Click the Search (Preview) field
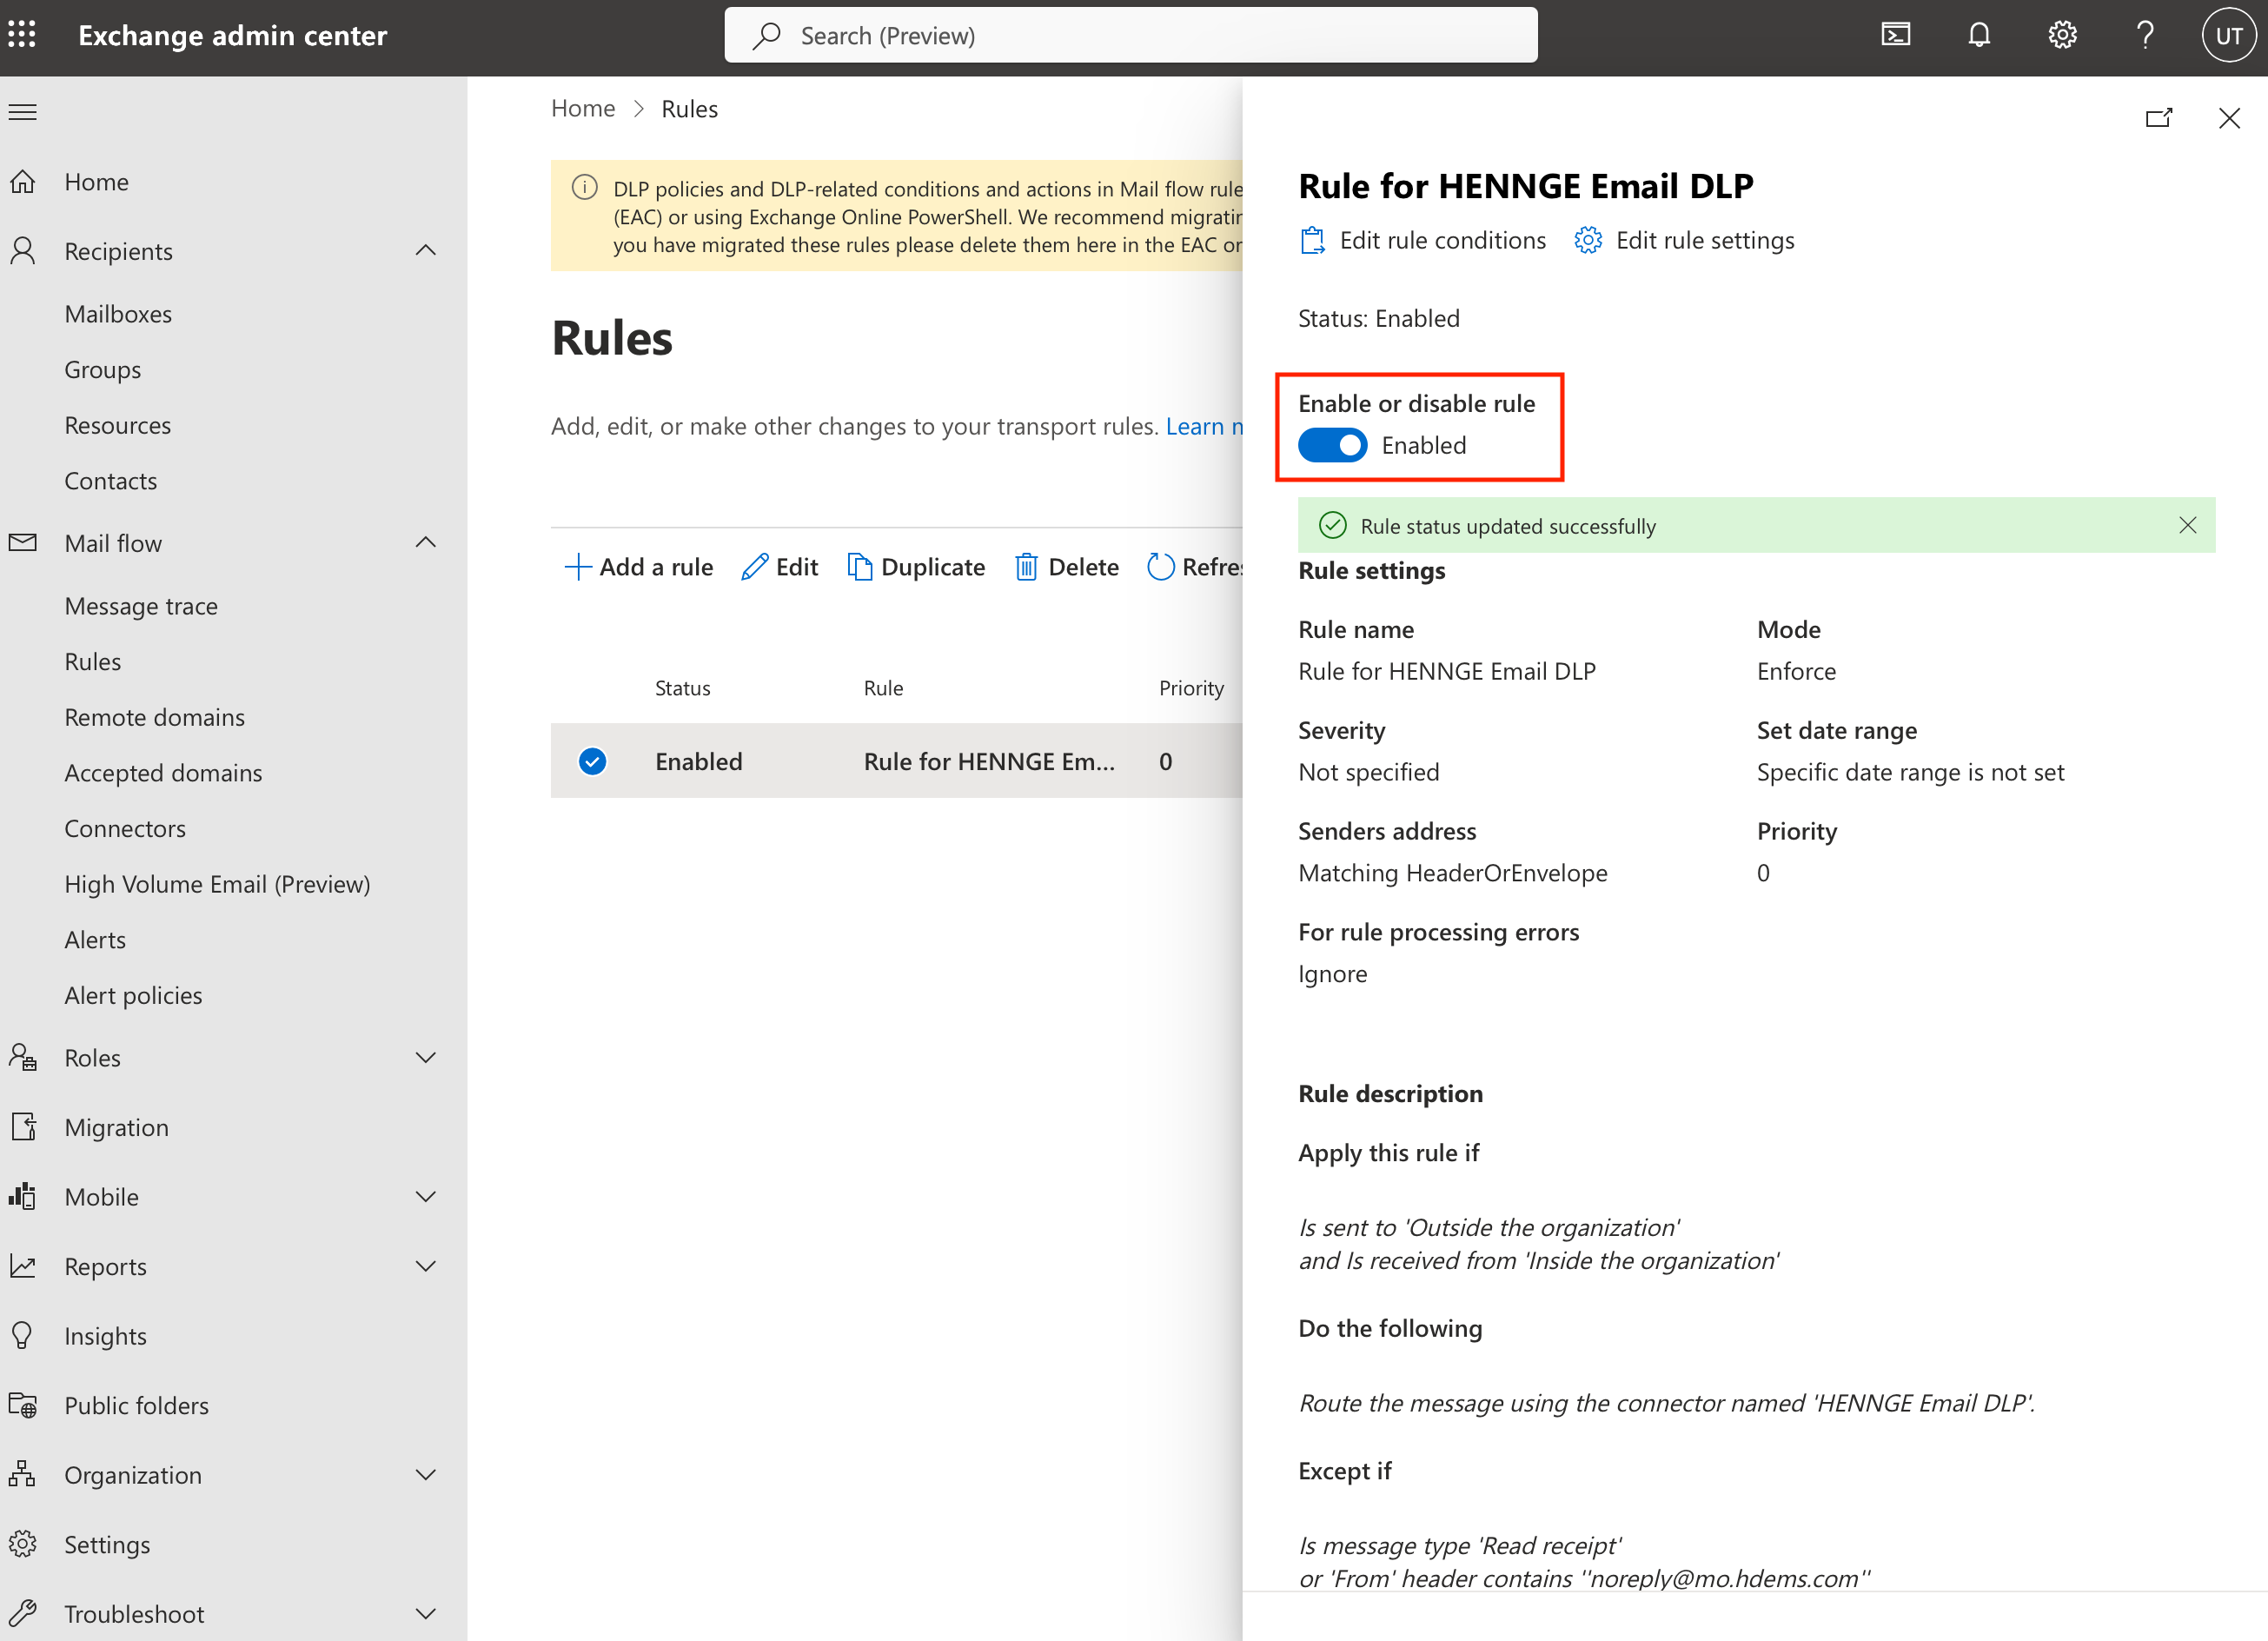This screenshot has width=2268, height=1641. (1131, 36)
